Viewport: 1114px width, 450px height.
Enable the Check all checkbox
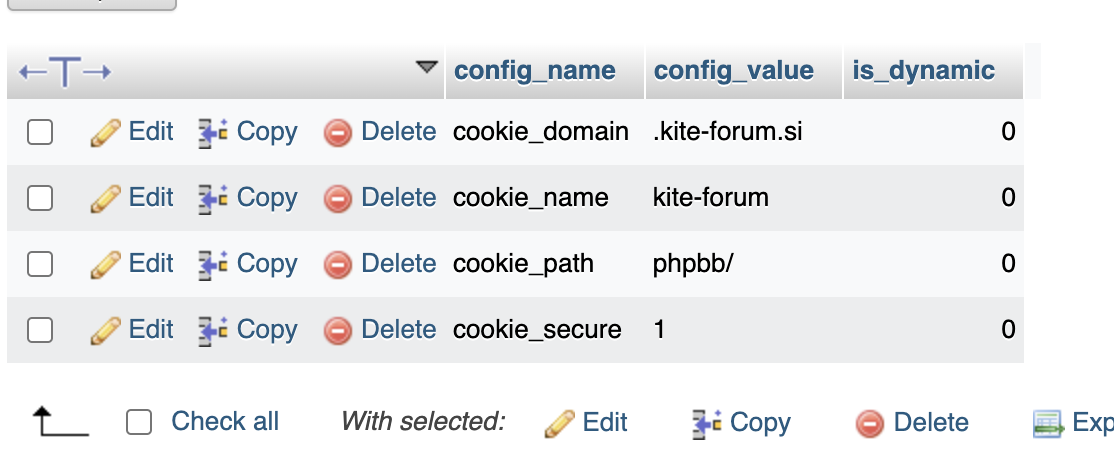[139, 422]
